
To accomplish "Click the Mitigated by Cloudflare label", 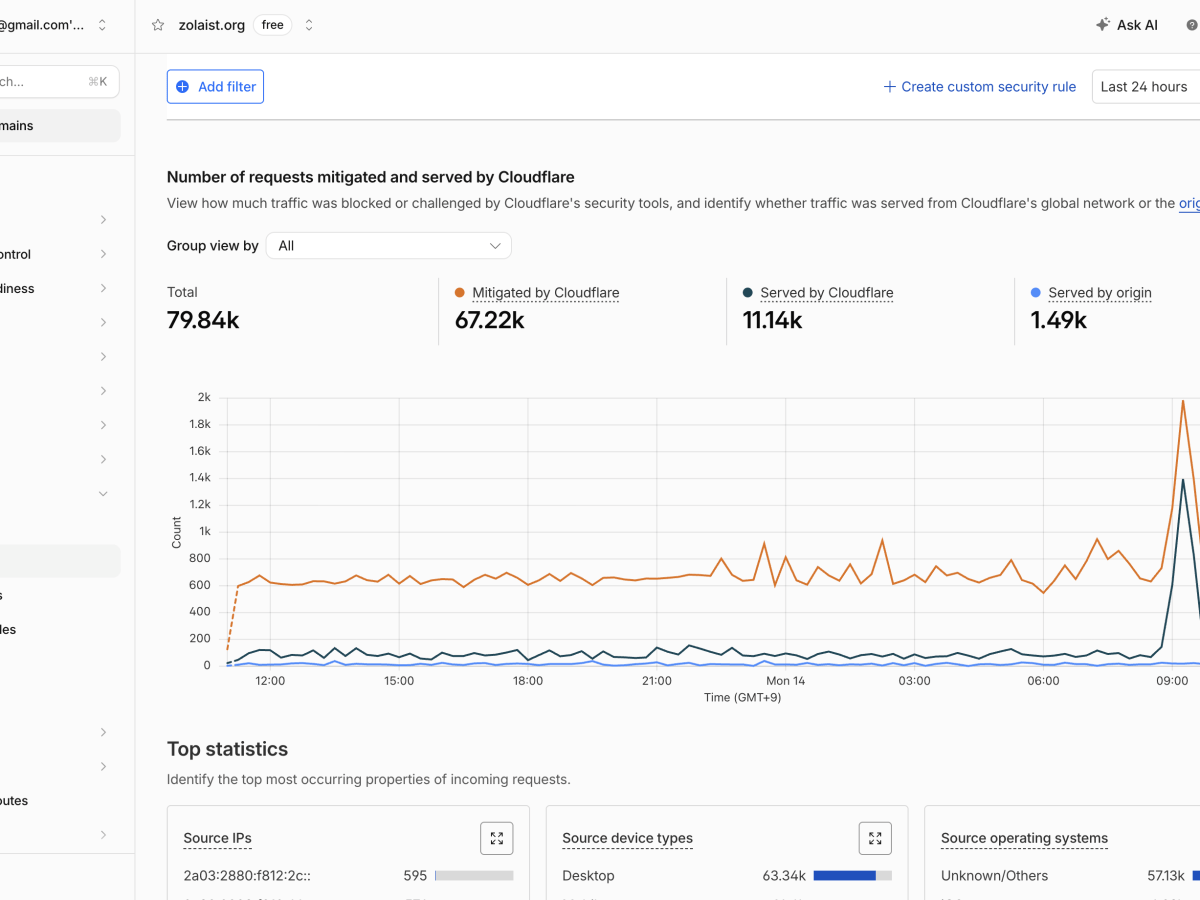I will pyautogui.click(x=546, y=293).
